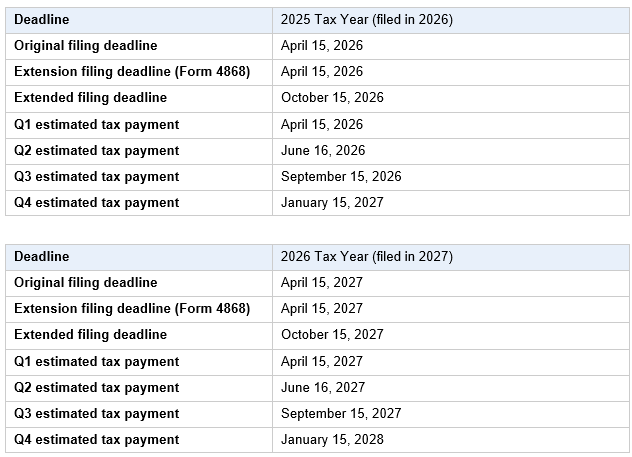The image size is (632, 457).
Task: Select the June 16, 2027 cell
Action: [323, 388]
